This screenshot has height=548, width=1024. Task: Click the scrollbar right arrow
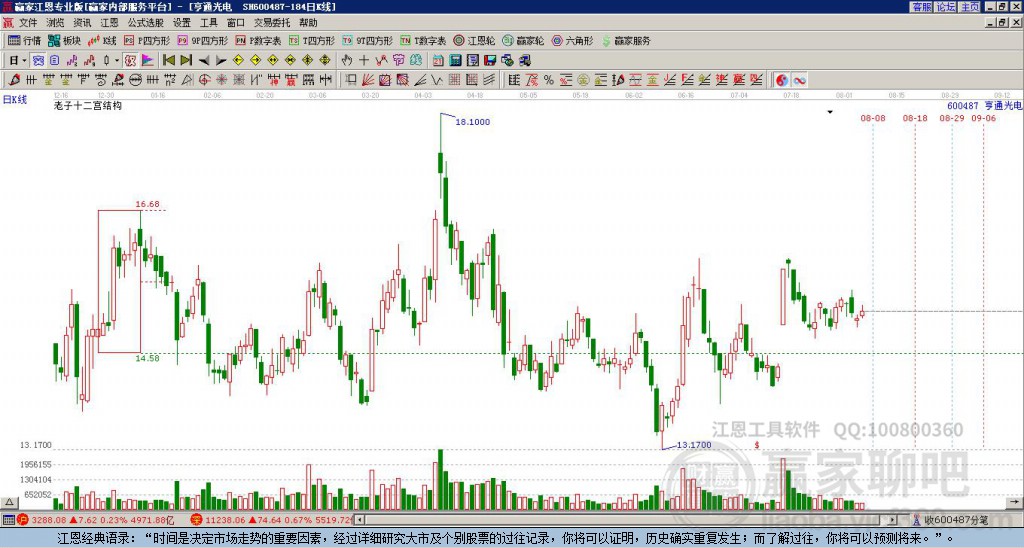tap(893, 520)
